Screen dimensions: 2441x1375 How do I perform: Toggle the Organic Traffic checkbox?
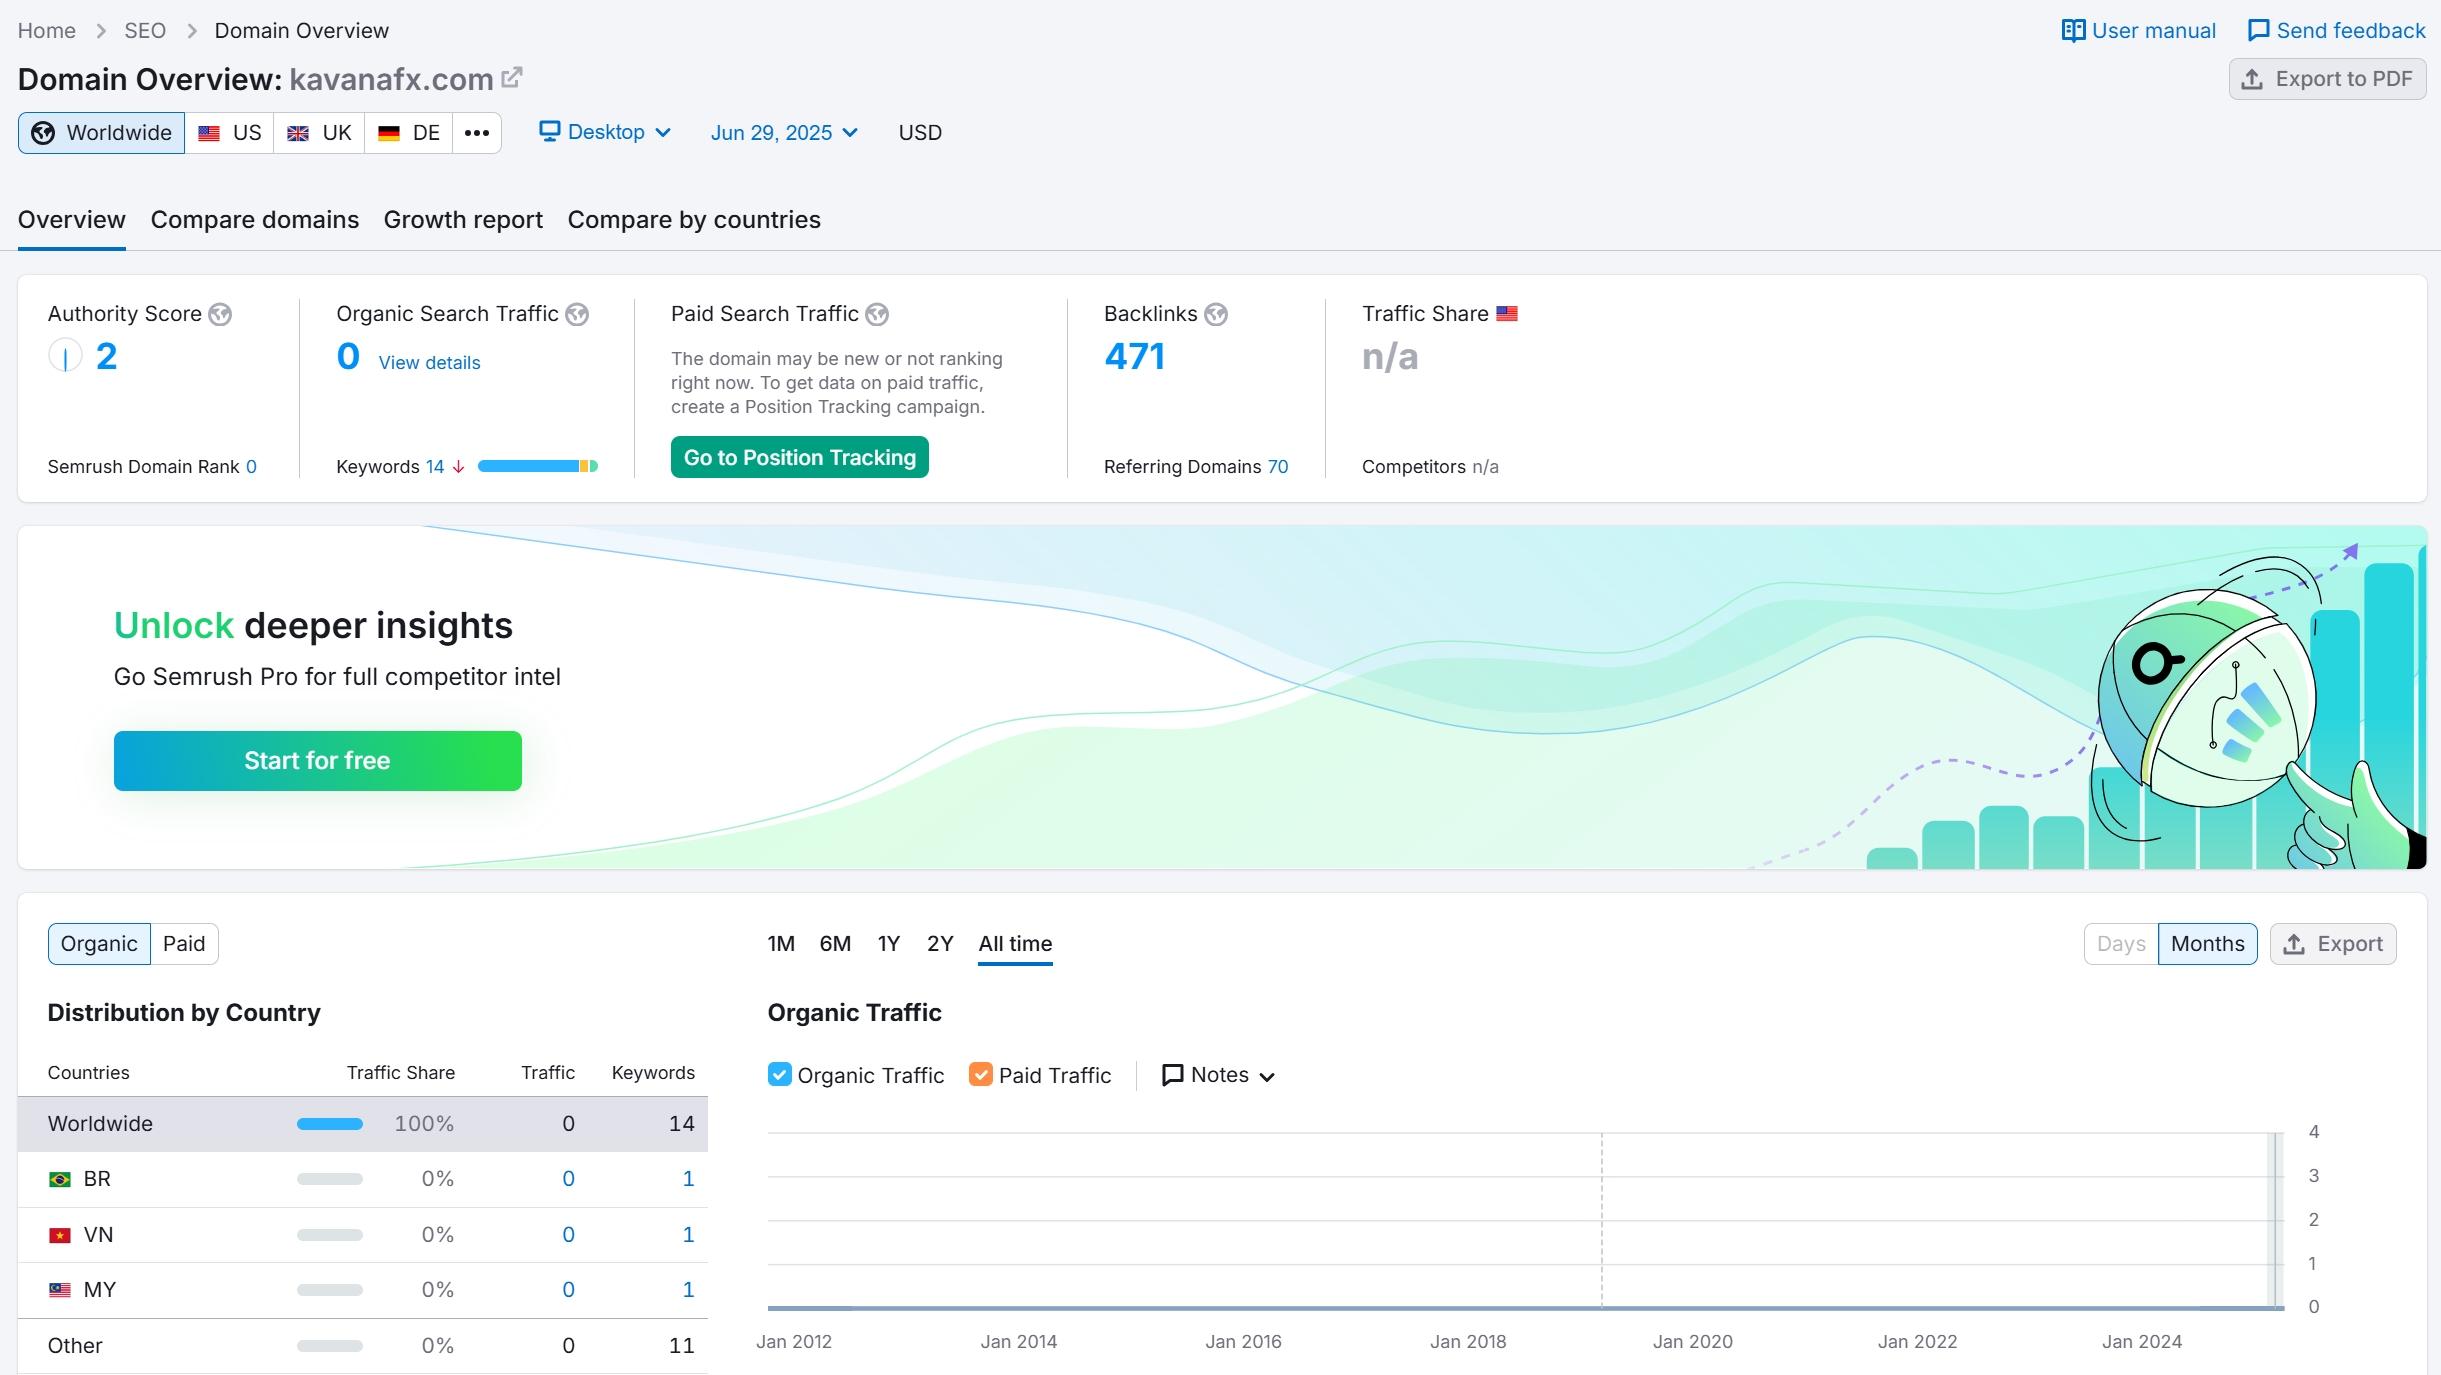point(780,1074)
